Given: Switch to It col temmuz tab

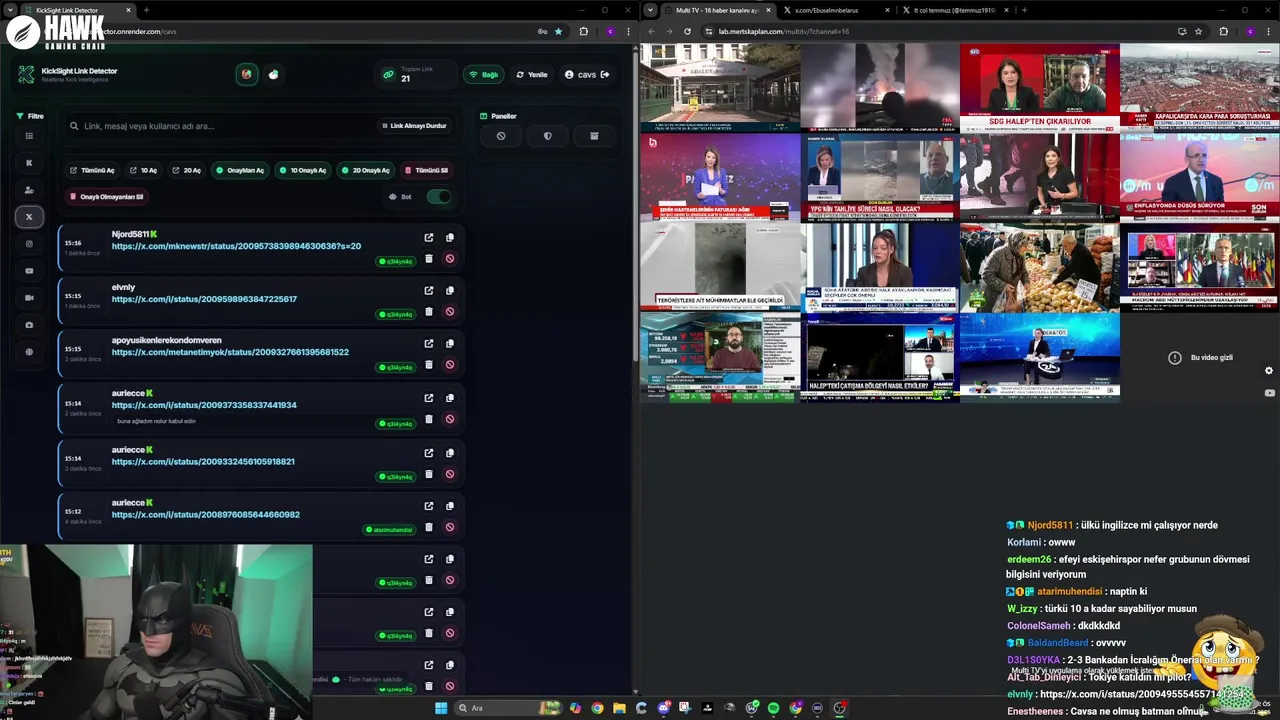Looking at the screenshot, I should (955, 10).
